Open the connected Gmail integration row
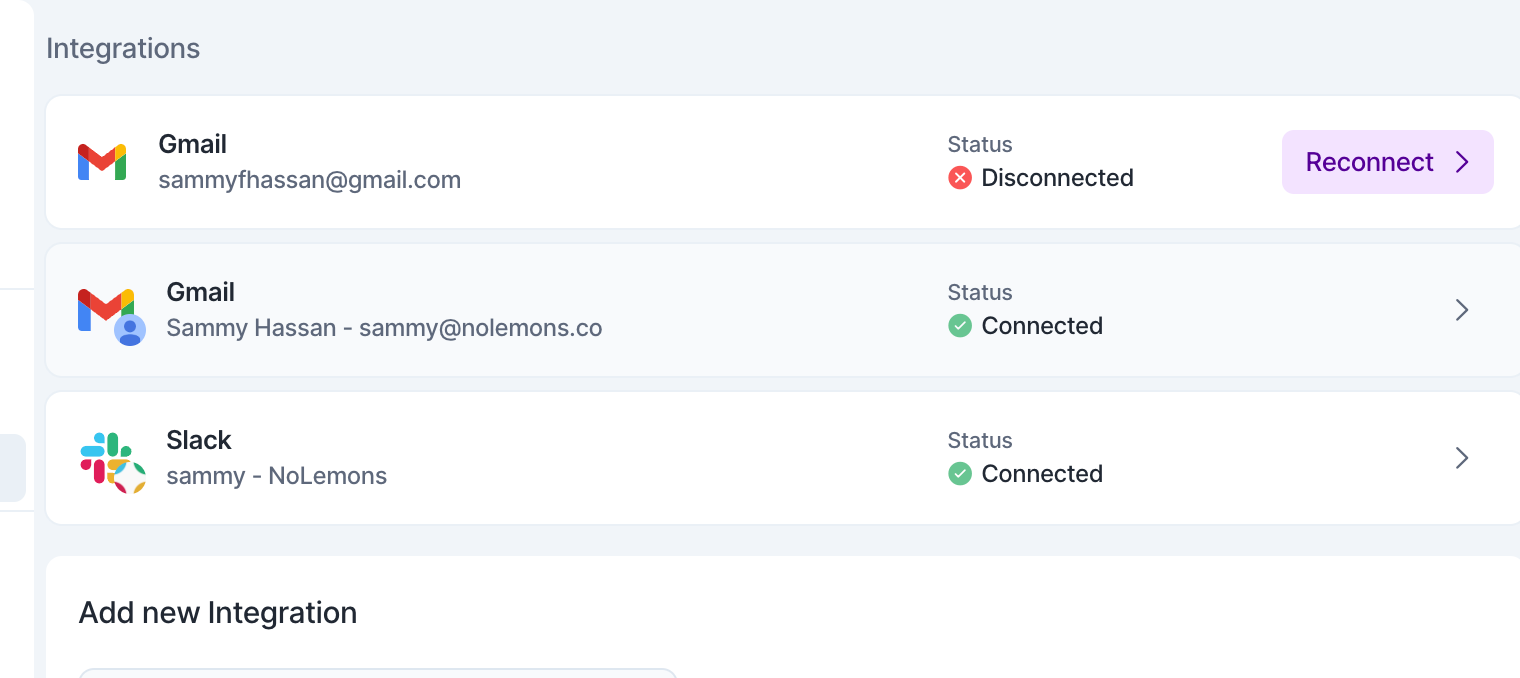 [783, 310]
